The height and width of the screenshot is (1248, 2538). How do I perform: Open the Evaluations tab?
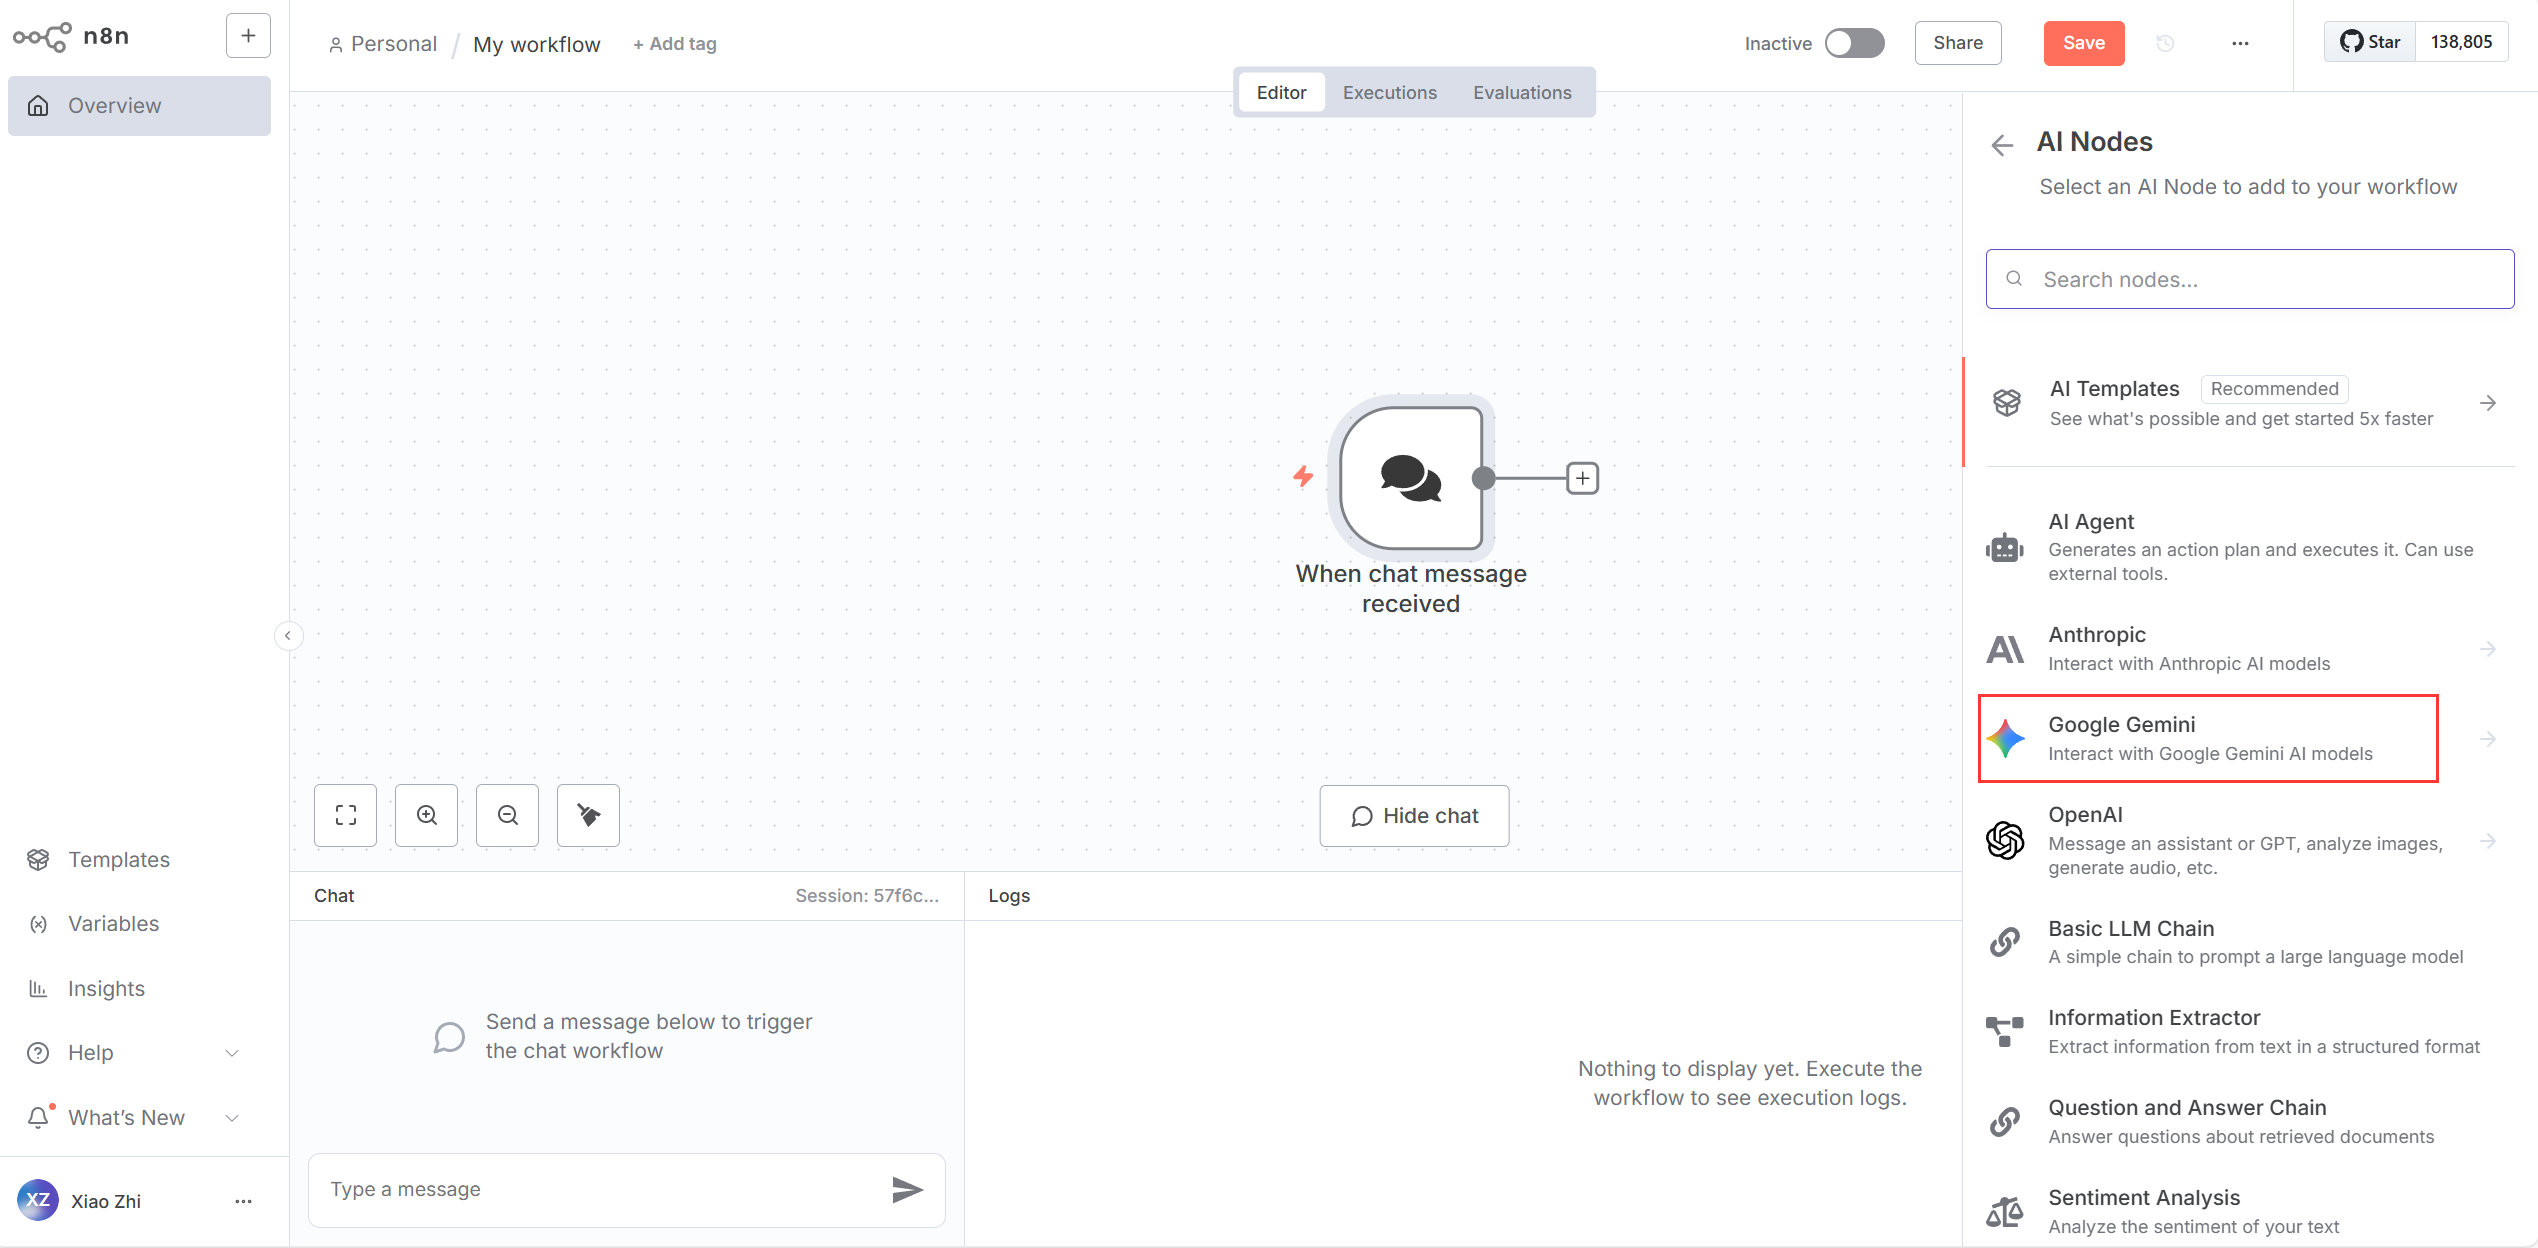pos(1521,92)
